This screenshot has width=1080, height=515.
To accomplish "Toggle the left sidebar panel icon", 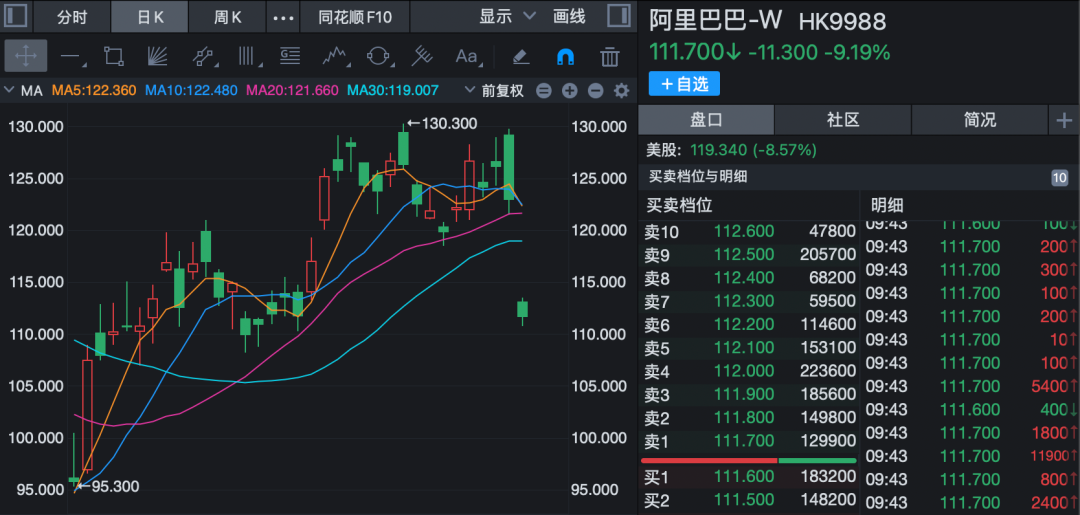I will point(16,17).
